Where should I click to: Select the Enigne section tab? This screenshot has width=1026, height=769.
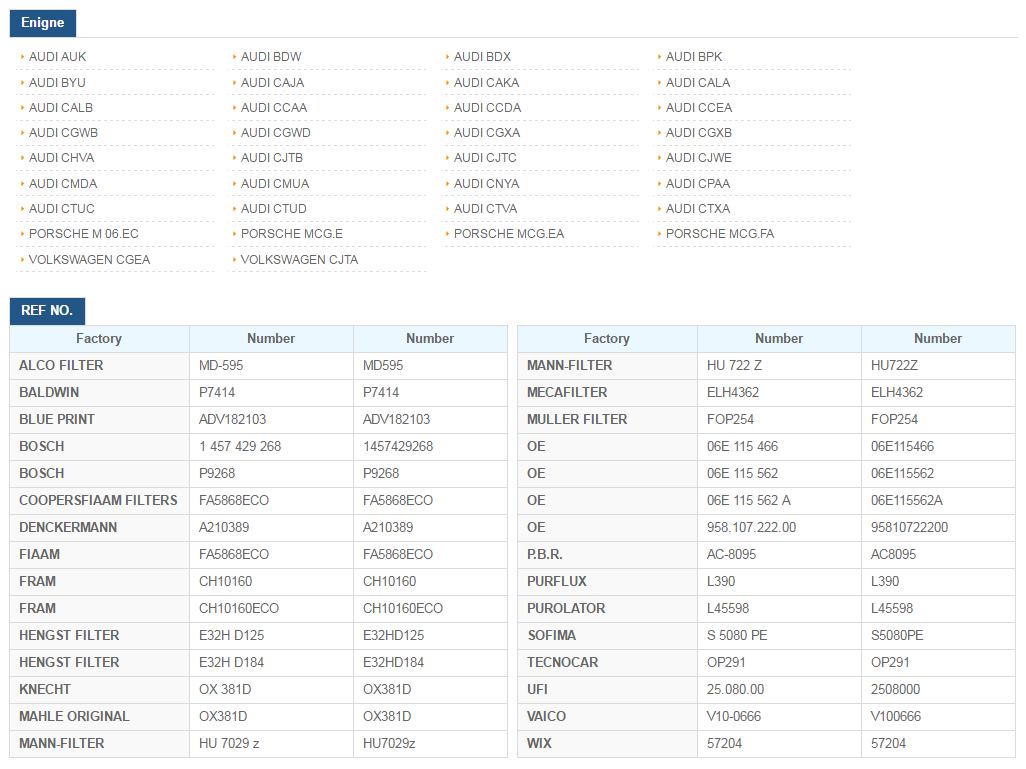pos(43,23)
